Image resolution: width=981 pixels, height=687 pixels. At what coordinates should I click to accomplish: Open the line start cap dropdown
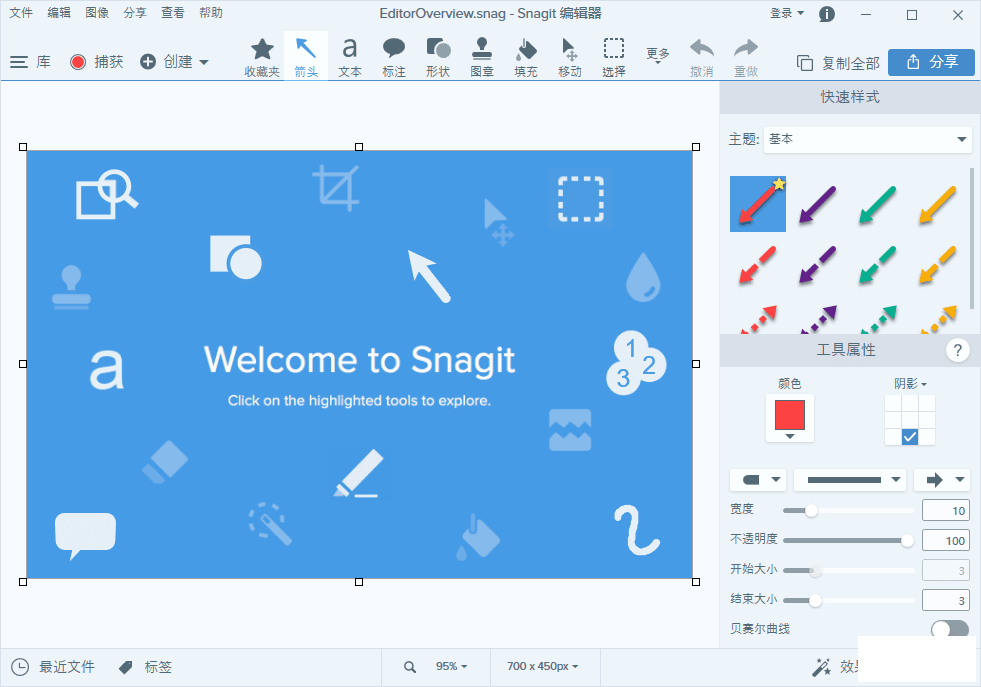pos(758,480)
